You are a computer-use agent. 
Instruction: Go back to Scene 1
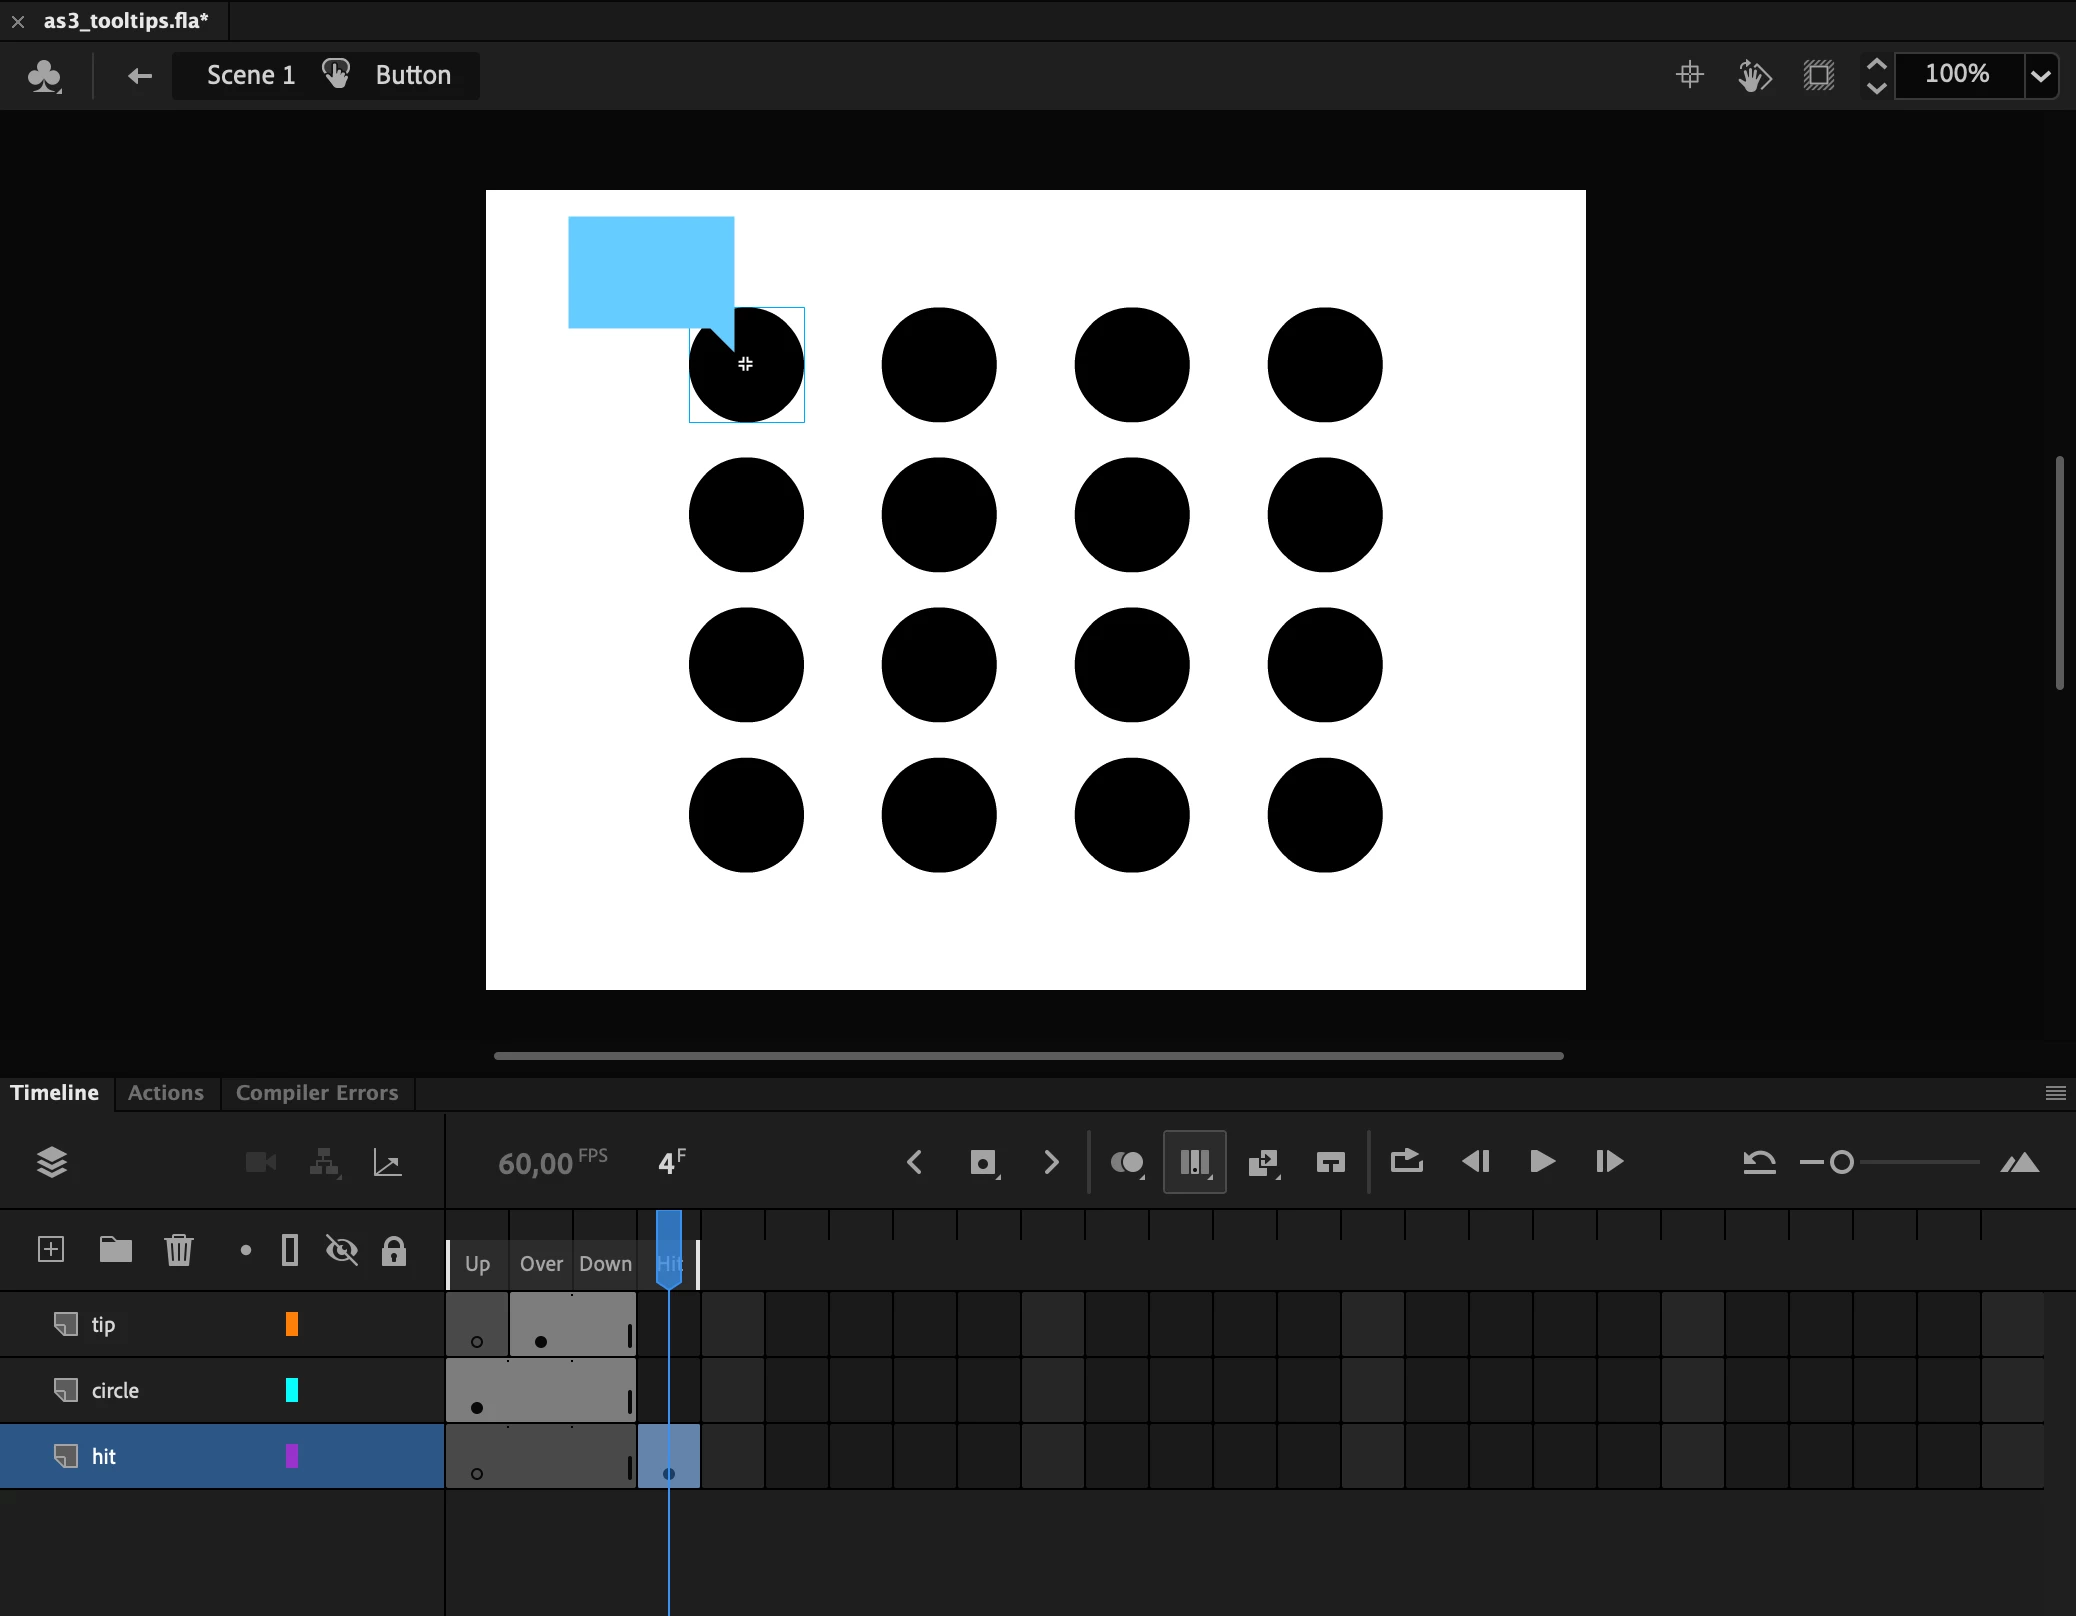pos(250,75)
